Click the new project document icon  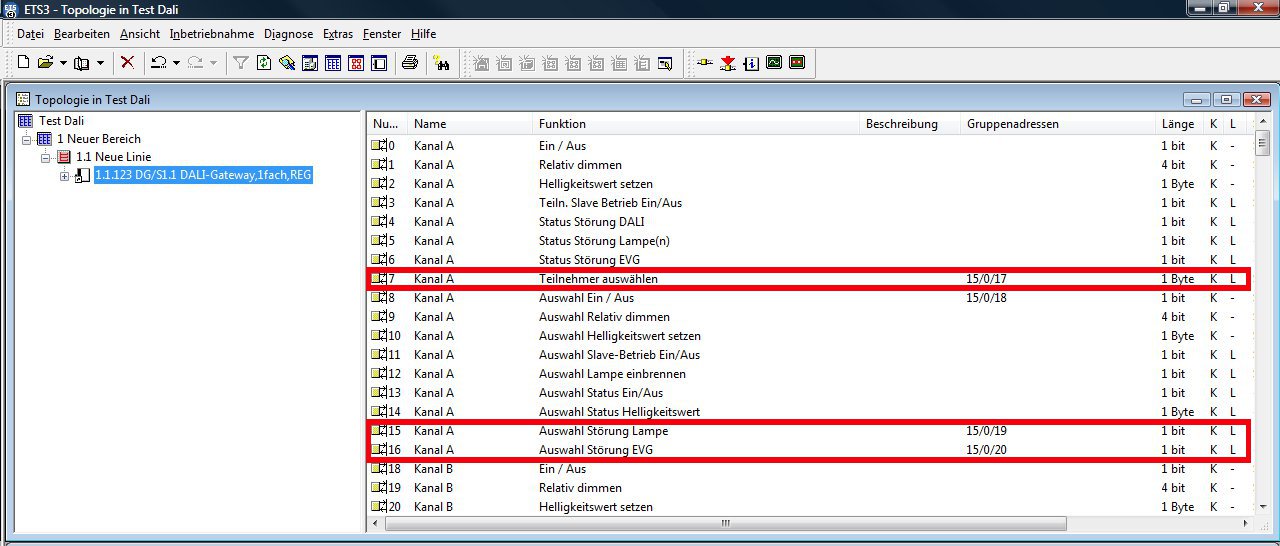[x=24, y=63]
